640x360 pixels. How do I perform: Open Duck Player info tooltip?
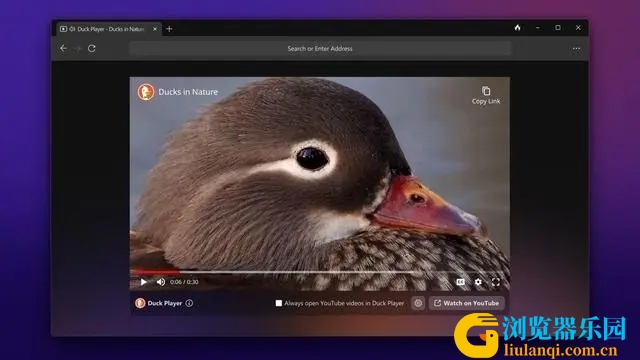click(189, 303)
